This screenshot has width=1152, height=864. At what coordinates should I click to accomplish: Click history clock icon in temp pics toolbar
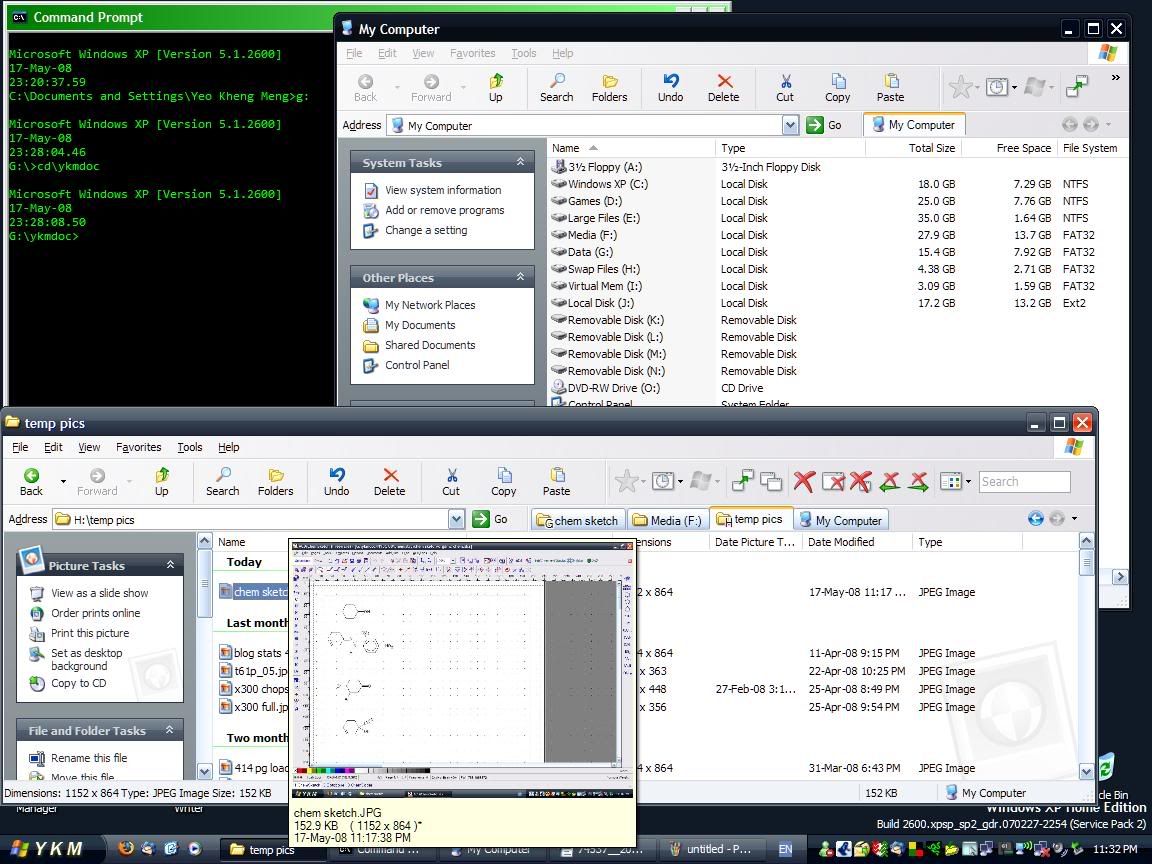(x=663, y=481)
